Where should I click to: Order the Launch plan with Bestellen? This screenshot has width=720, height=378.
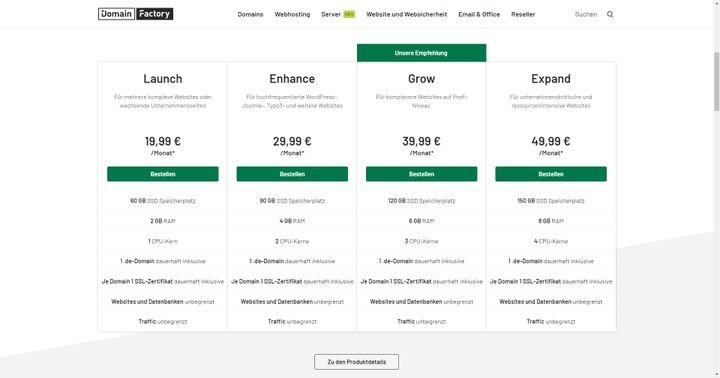click(x=163, y=174)
